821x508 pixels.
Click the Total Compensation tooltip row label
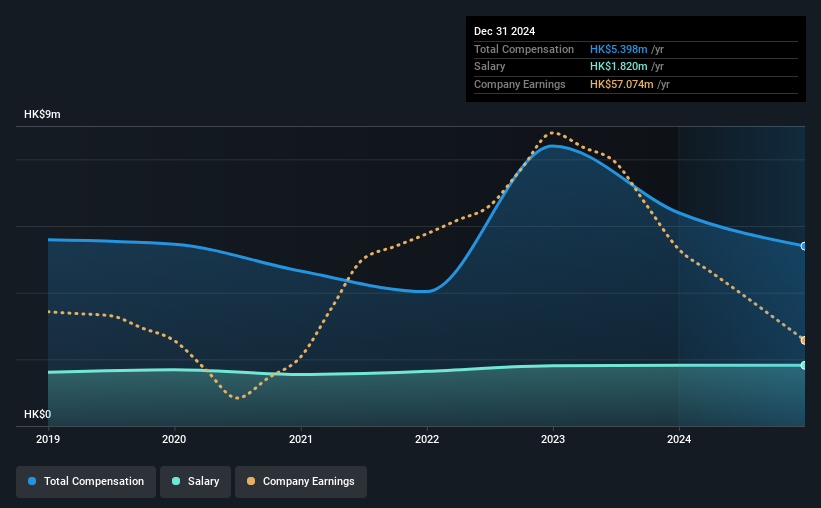coord(524,49)
